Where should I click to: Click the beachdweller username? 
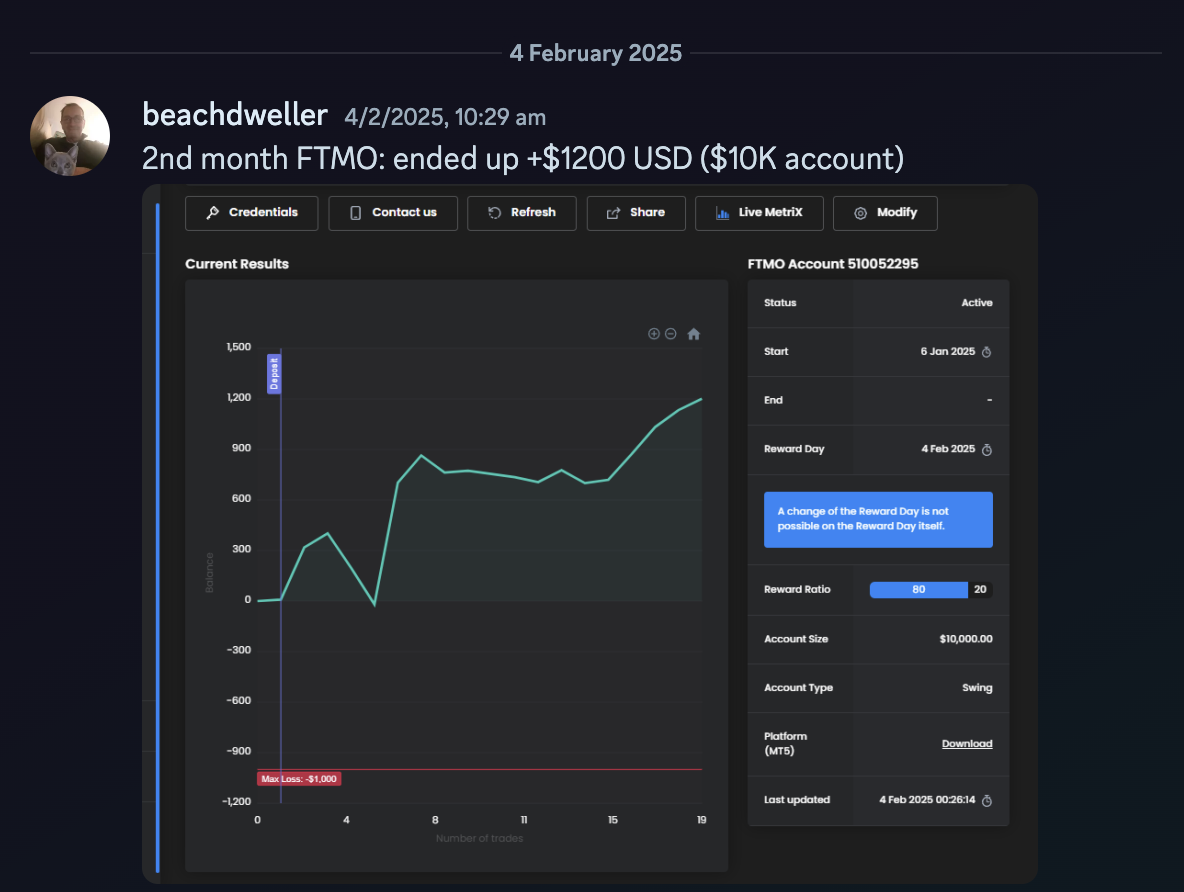(235, 116)
